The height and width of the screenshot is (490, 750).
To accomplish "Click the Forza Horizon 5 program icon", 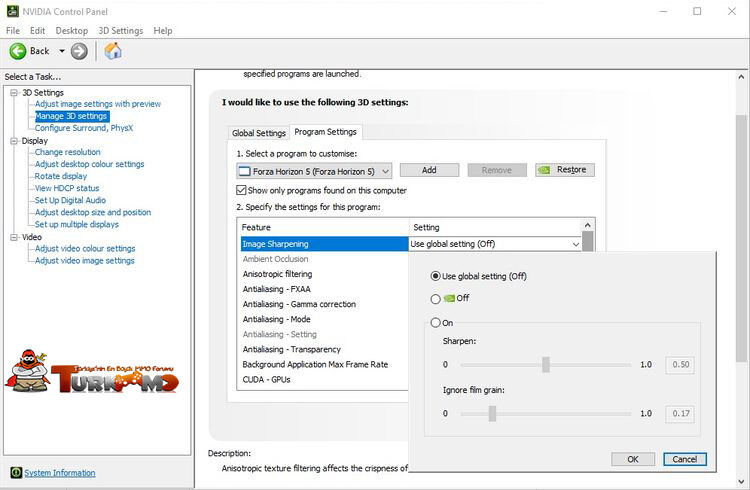I will click(x=244, y=171).
